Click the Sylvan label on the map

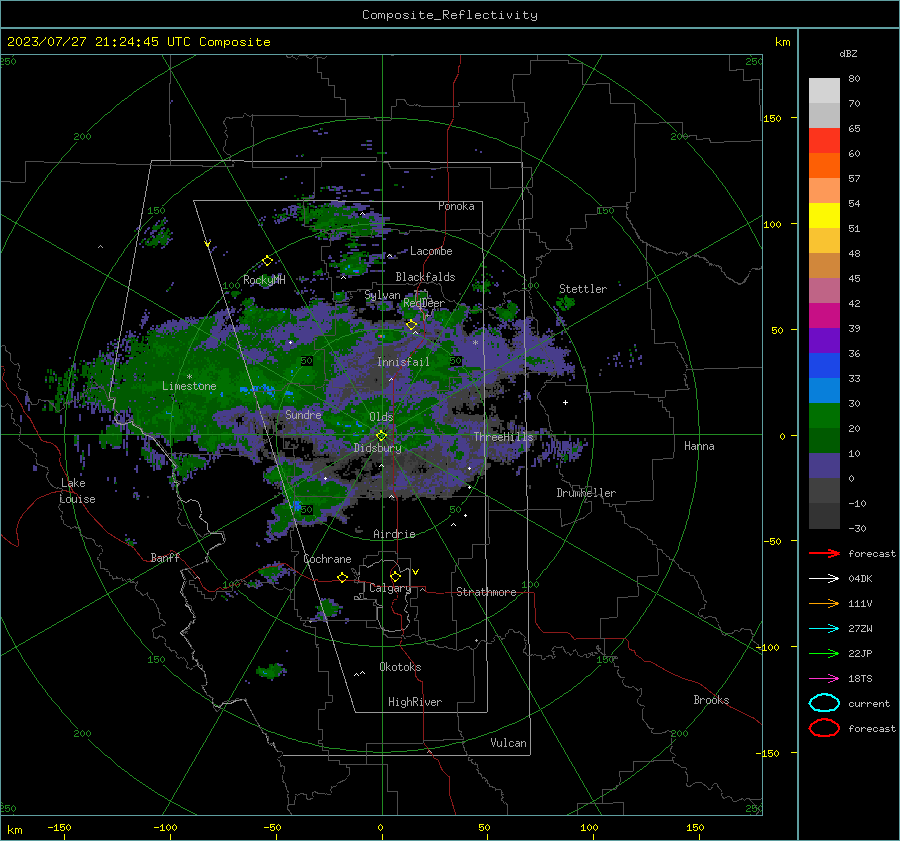pyautogui.click(x=382, y=295)
